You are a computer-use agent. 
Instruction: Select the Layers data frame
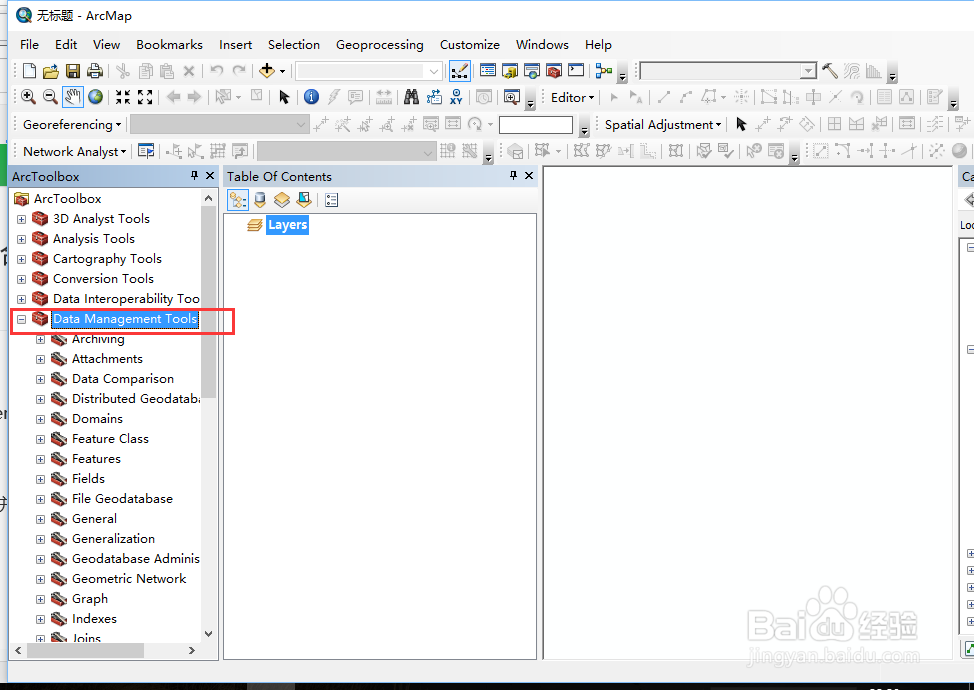[x=287, y=225]
